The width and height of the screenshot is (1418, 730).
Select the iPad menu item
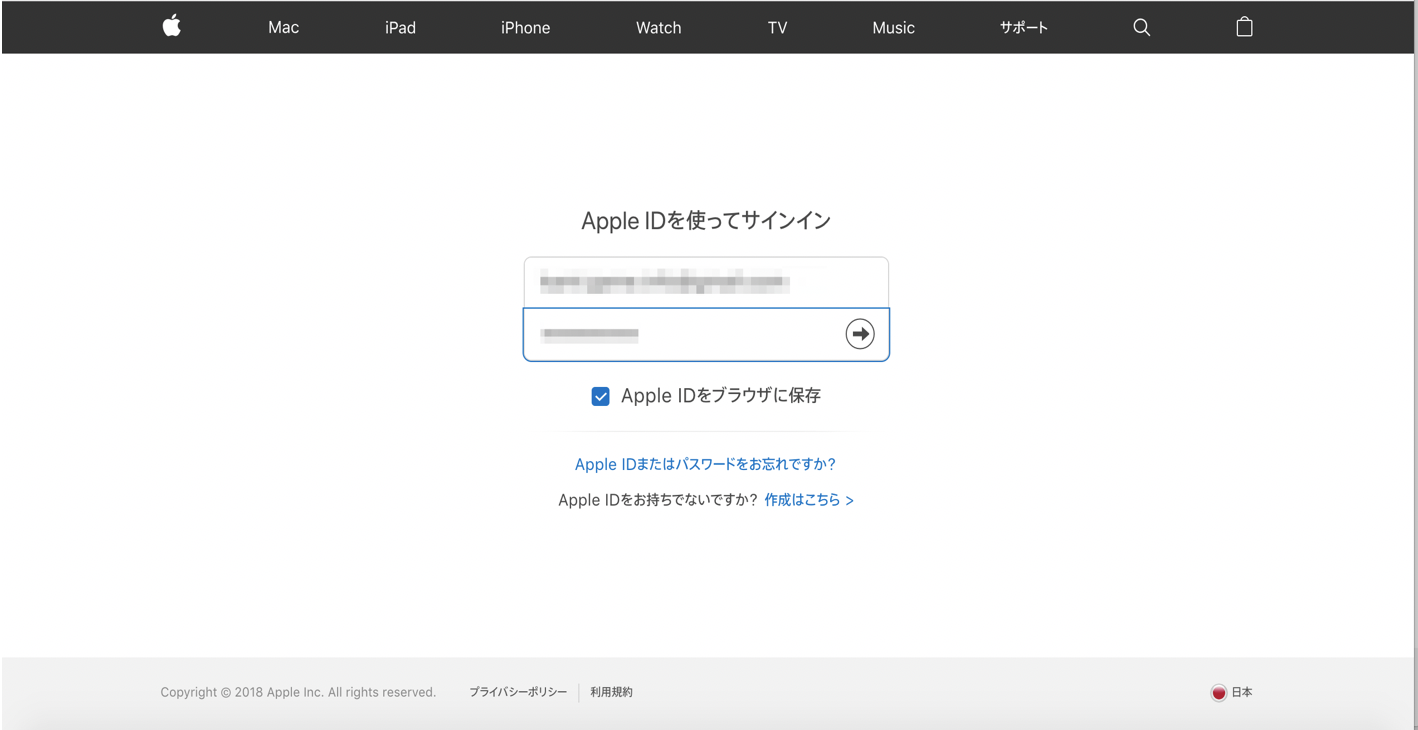tap(400, 27)
